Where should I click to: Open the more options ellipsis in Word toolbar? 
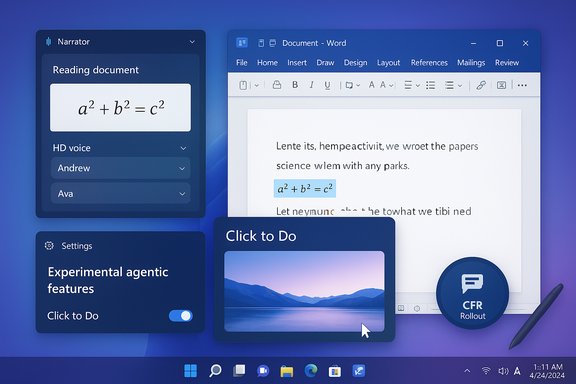point(522,85)
